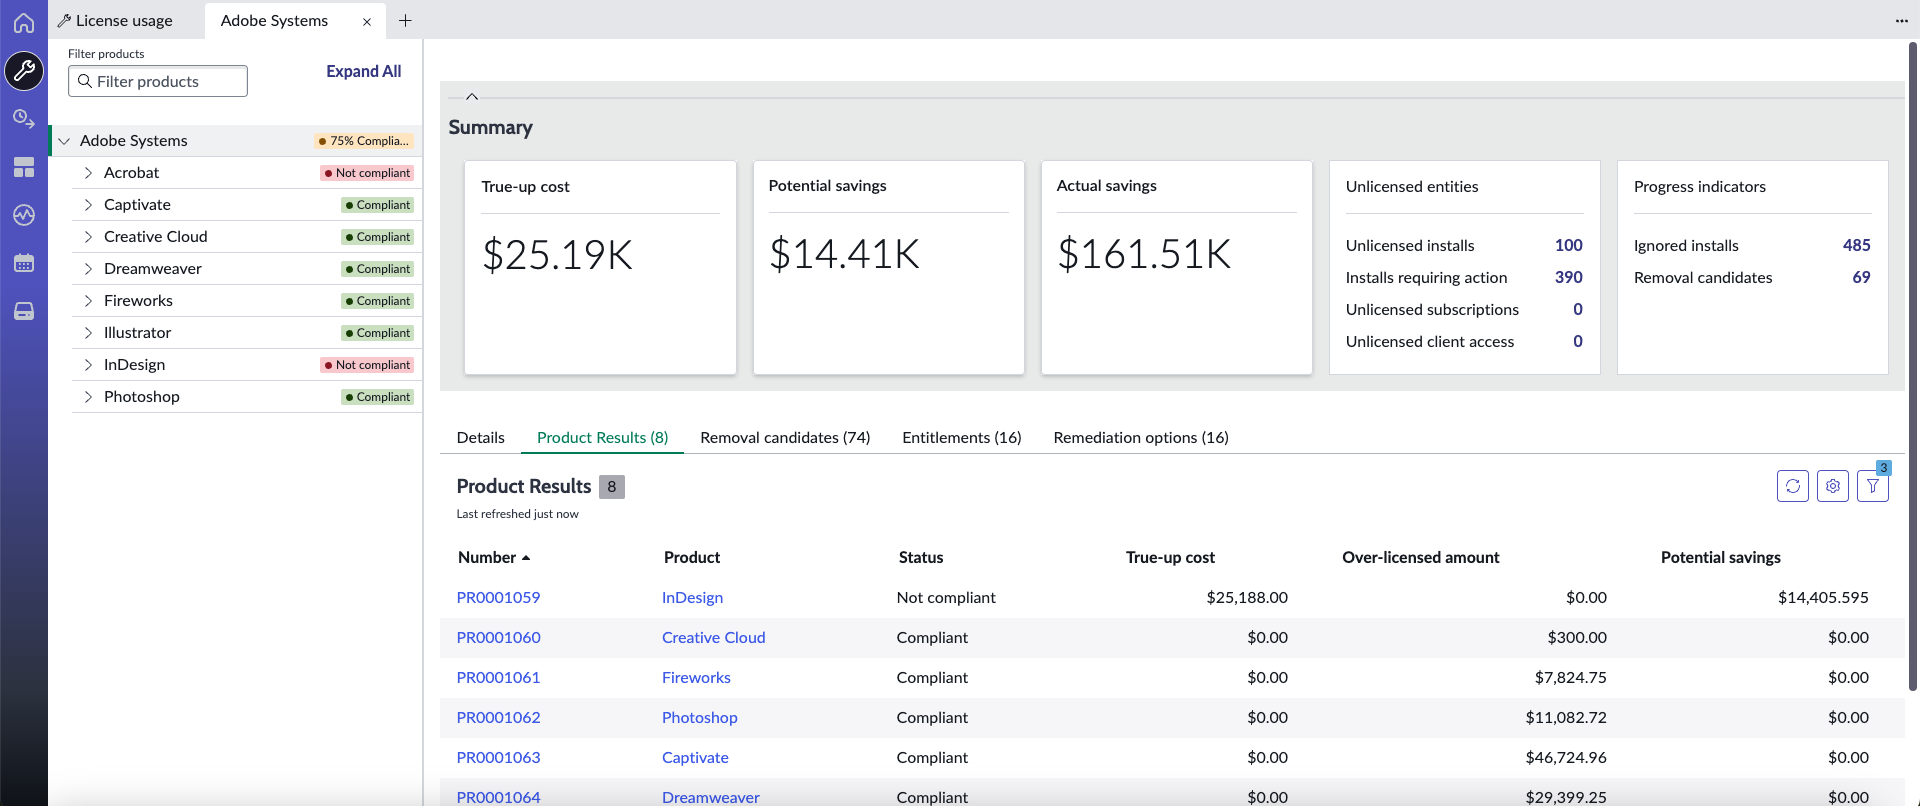Screen dimensions: 1920x806
Task: Open the more options ellipsis menu
Action: click(1901, 20)
